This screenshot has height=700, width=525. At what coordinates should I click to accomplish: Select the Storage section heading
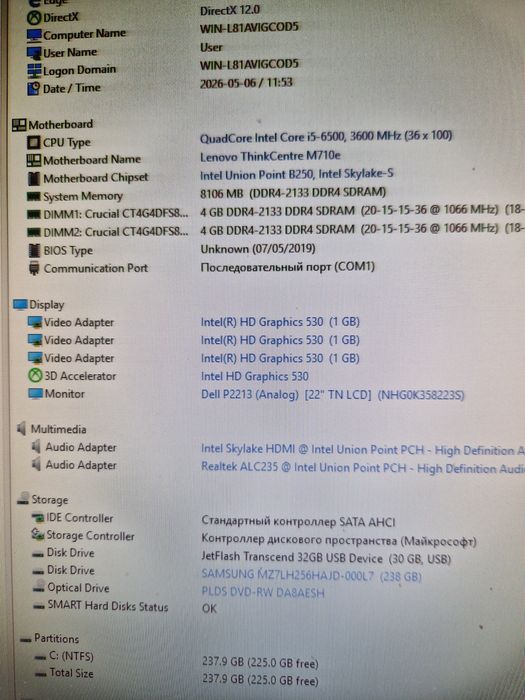(50, 500)
